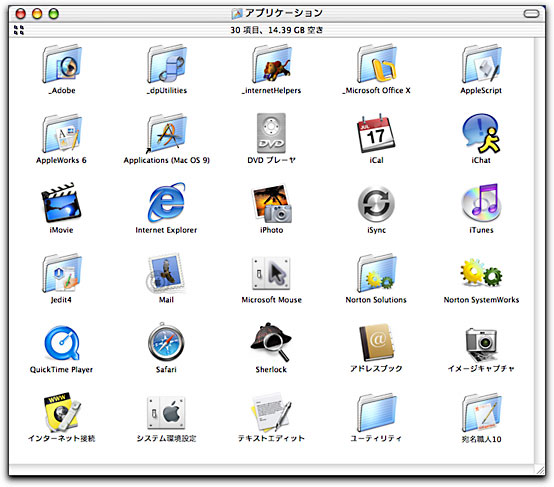Click the 'Sherlock' file name label
554x487 pixels.
pos(271,370)
